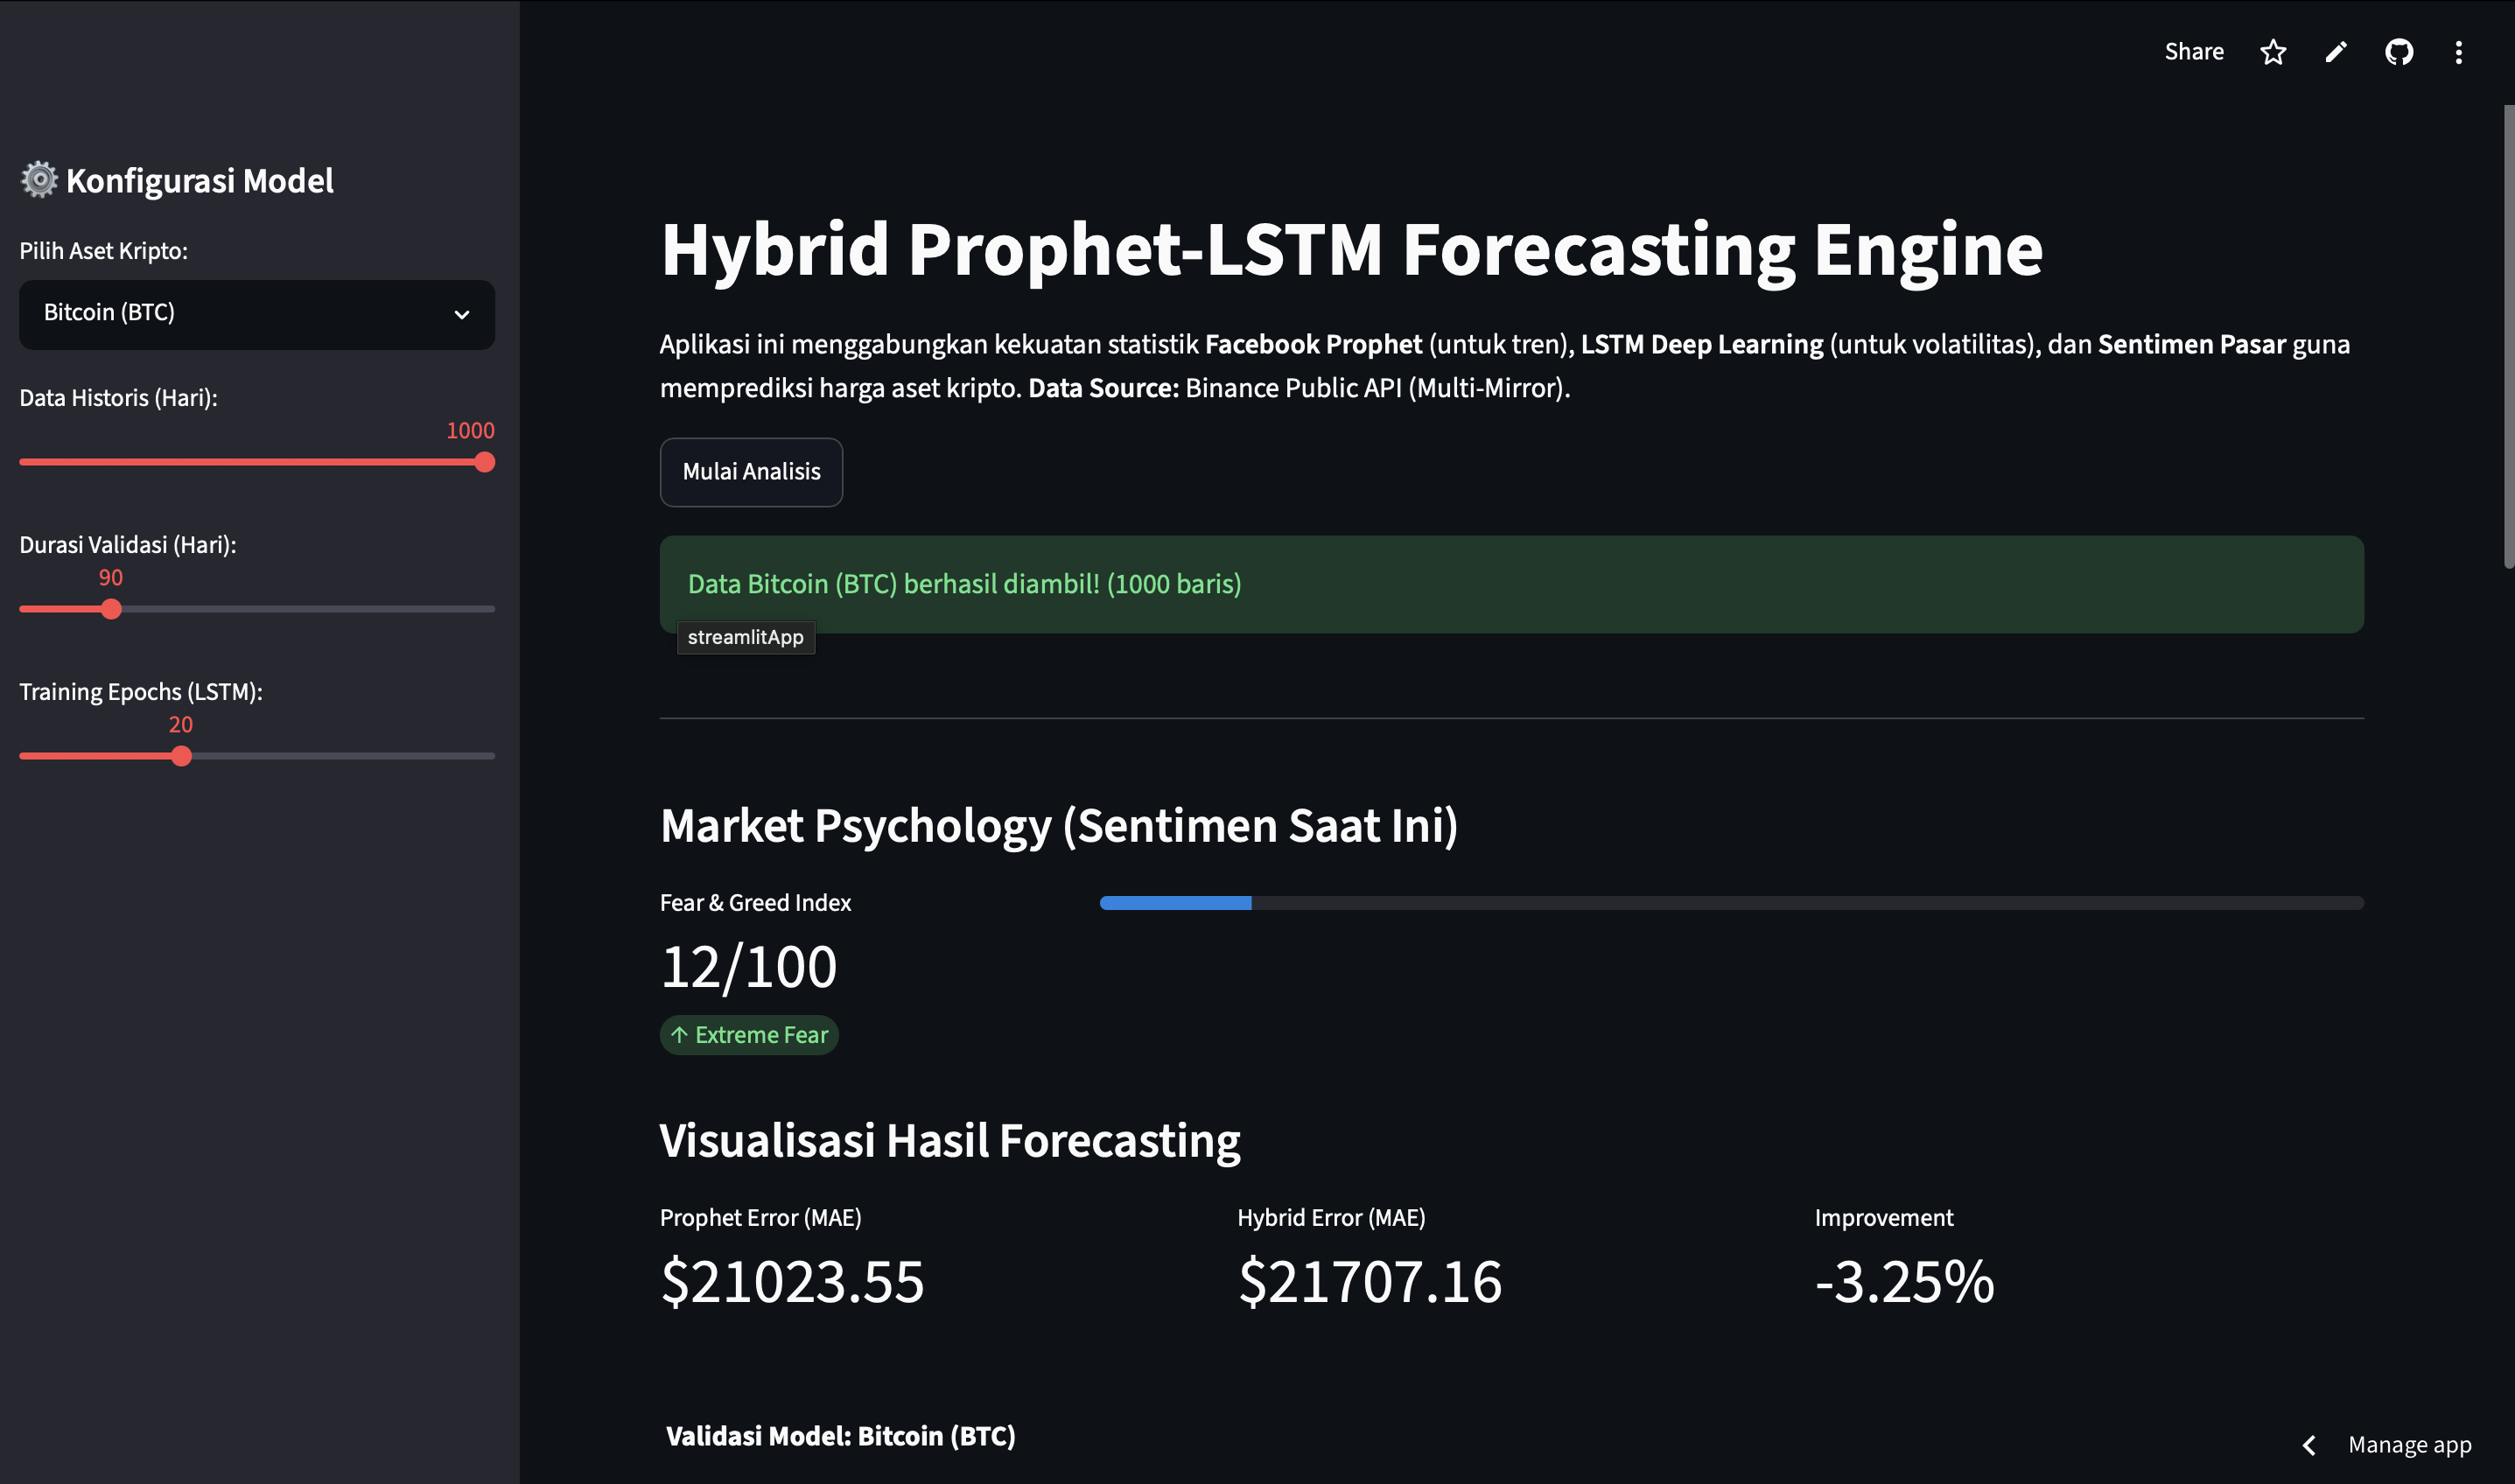This screenshot has height=1484, width=2515.
Task: Start analysis with Mulai Analisis button
Action: tap(751, 472)
